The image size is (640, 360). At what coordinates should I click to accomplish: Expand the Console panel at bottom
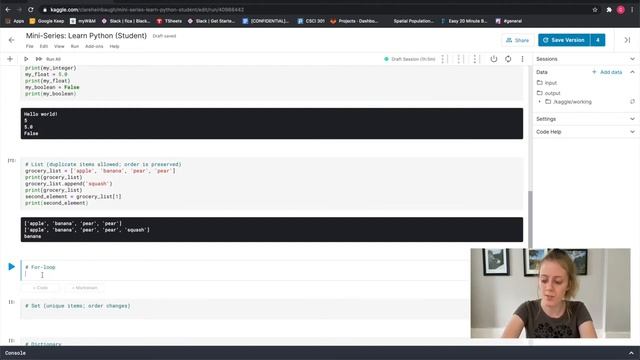coord(631,353)
